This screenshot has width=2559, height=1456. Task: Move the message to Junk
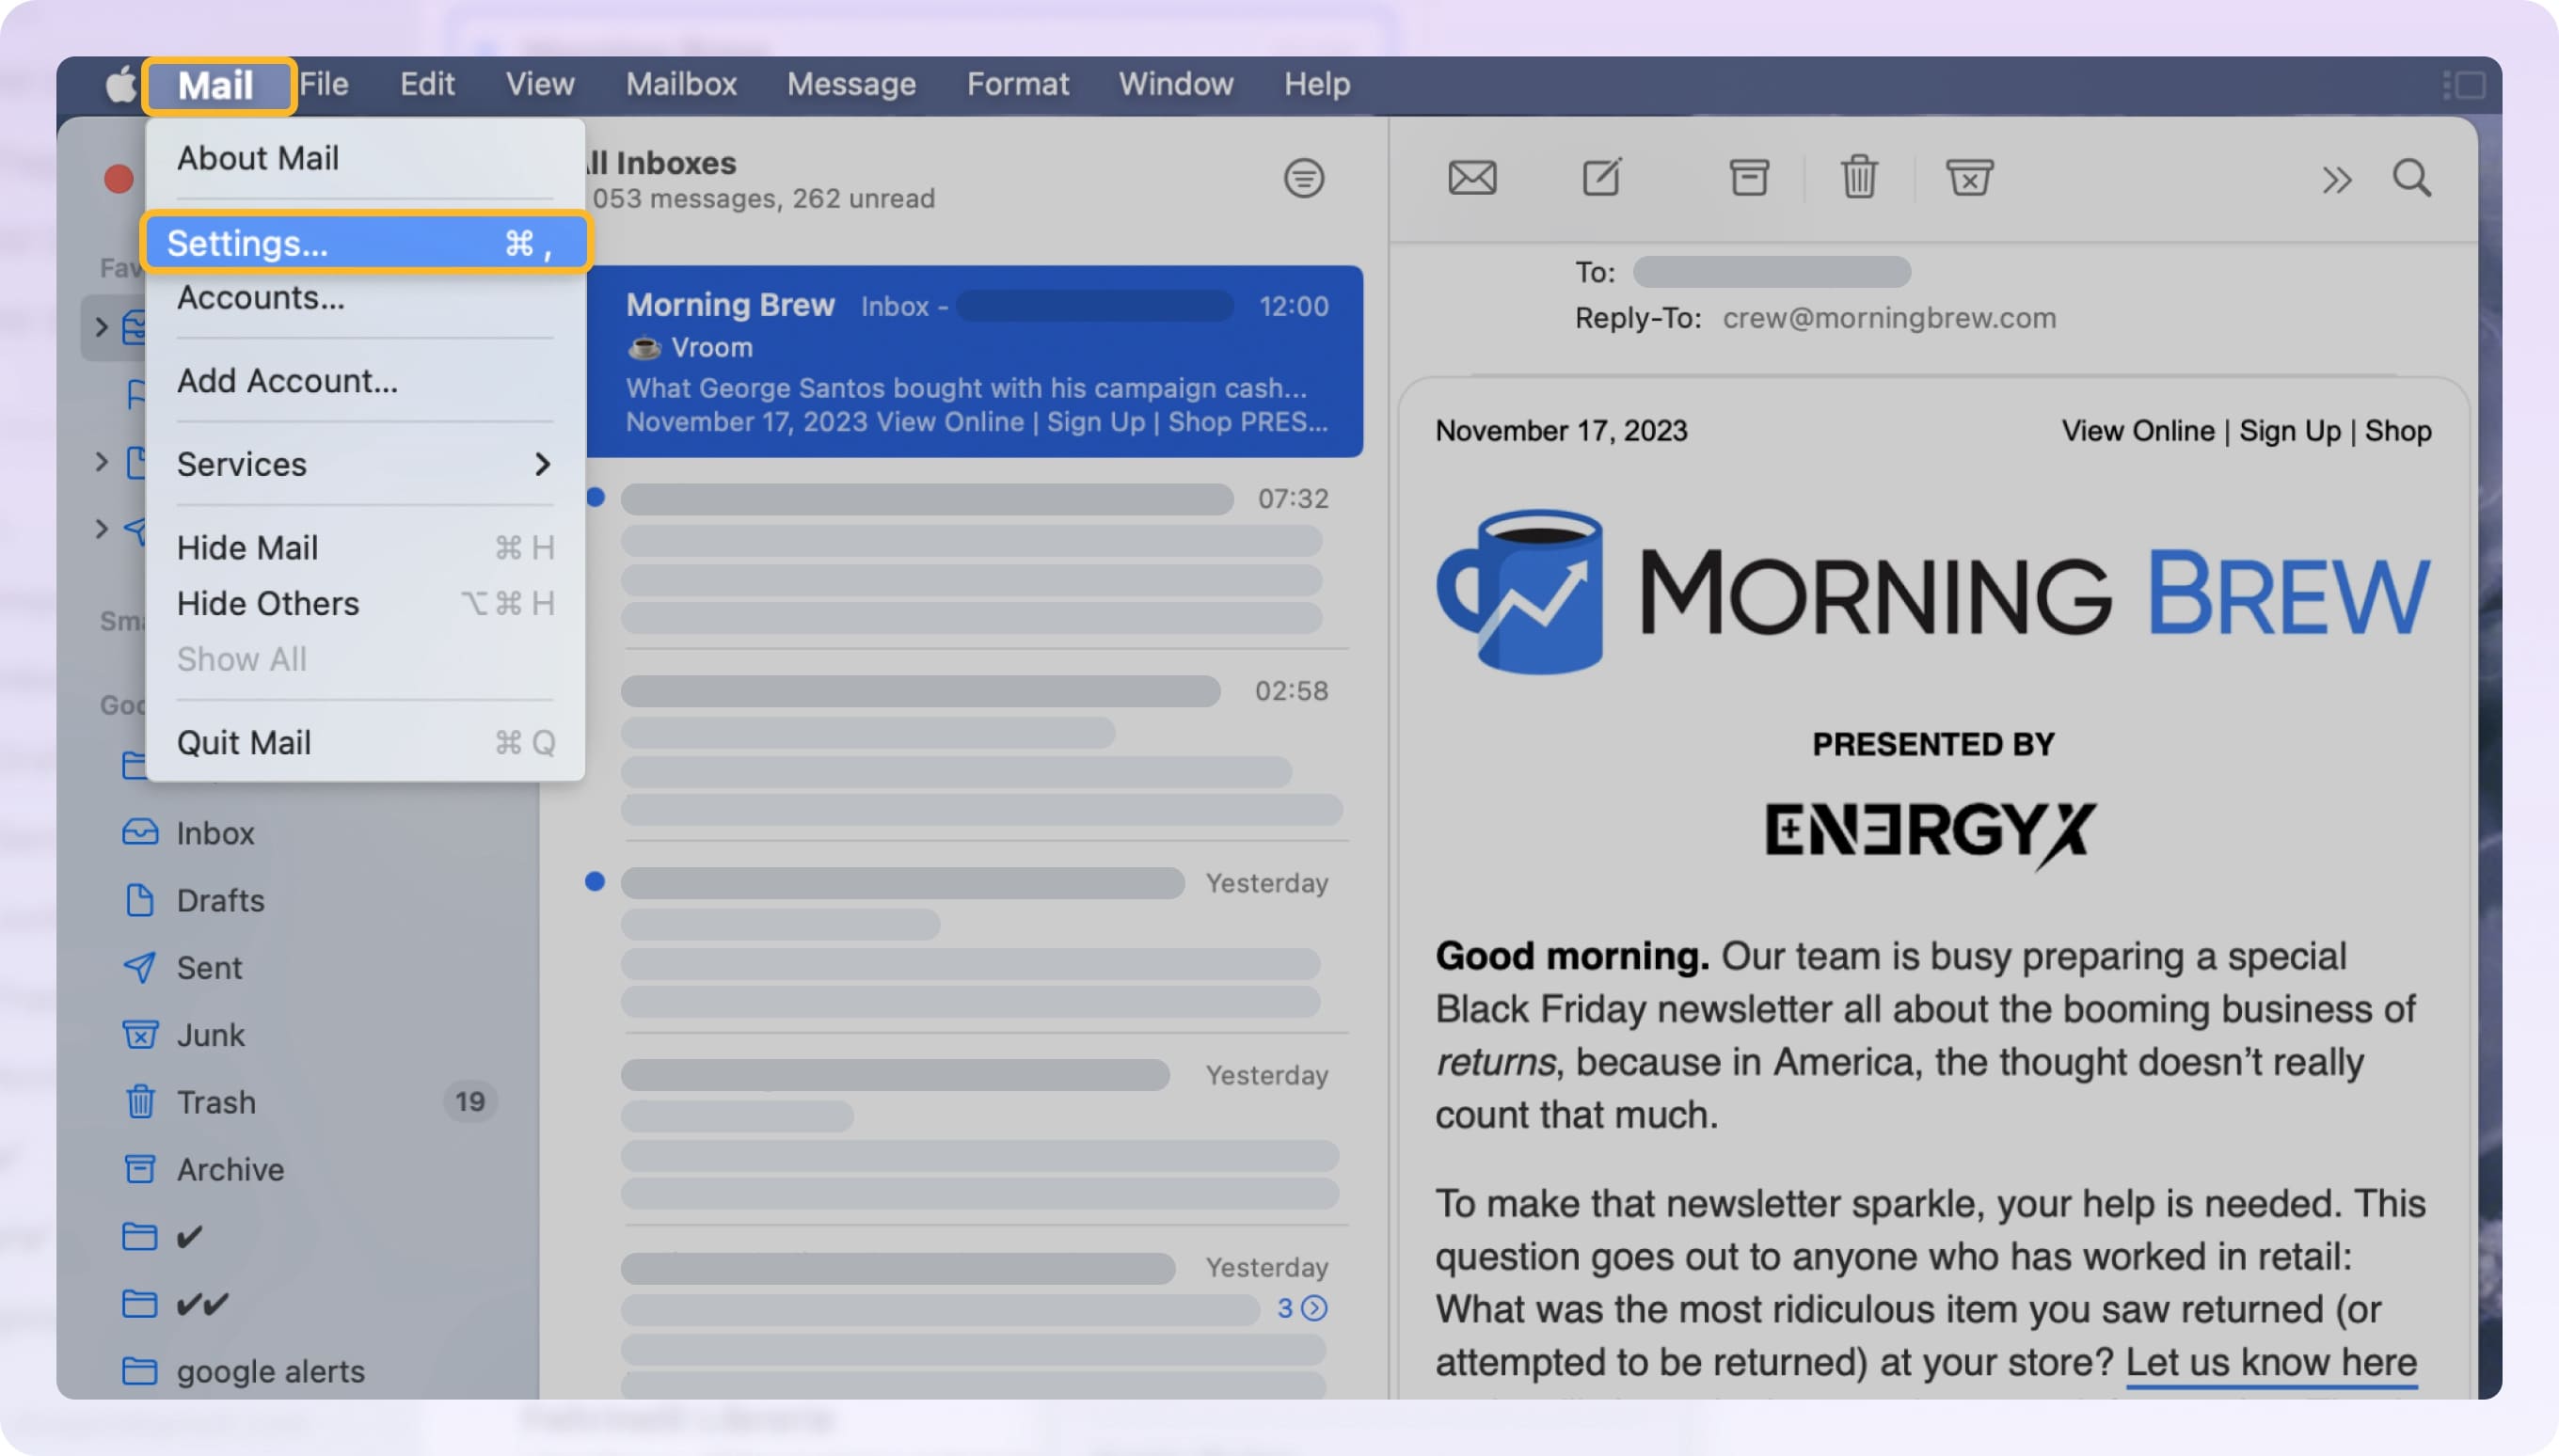coord(1969,178)
